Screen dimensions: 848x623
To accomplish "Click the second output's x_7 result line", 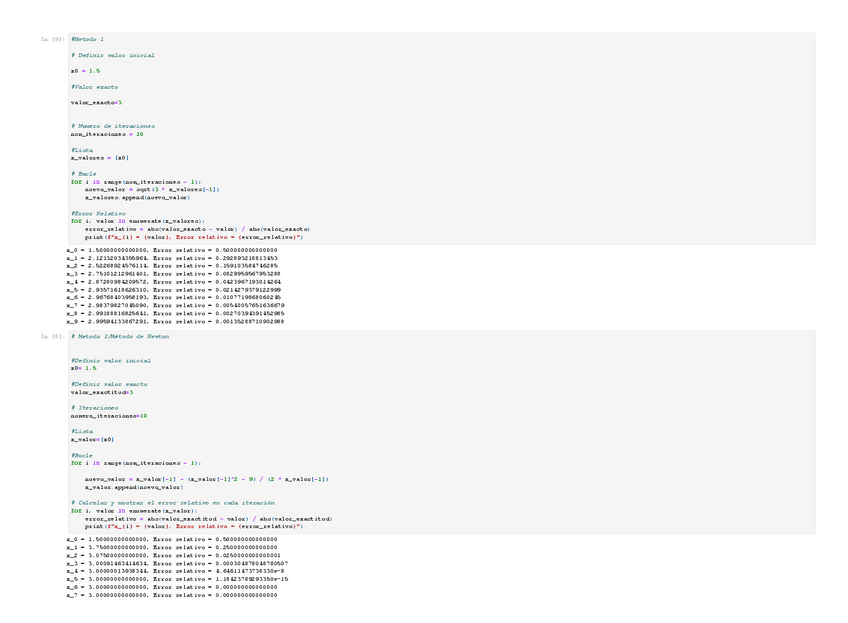I will tap(172, 595).
